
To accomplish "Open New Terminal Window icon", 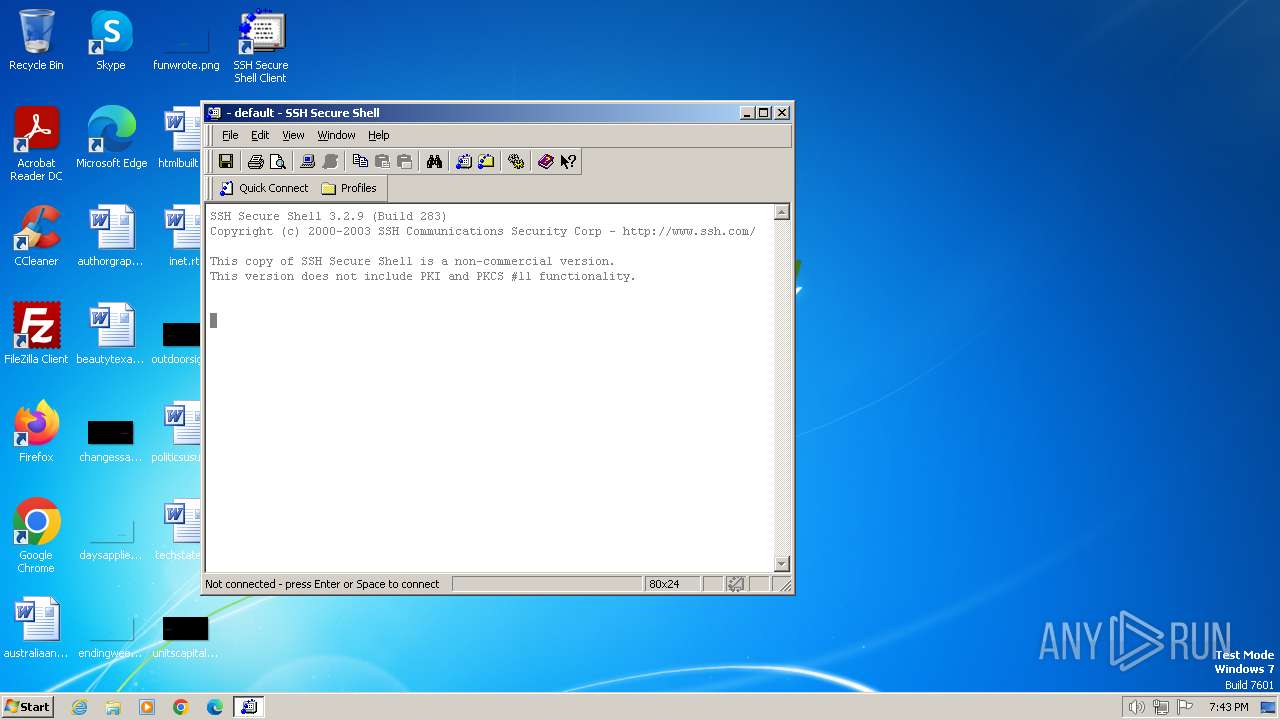I will coord(464,161).
